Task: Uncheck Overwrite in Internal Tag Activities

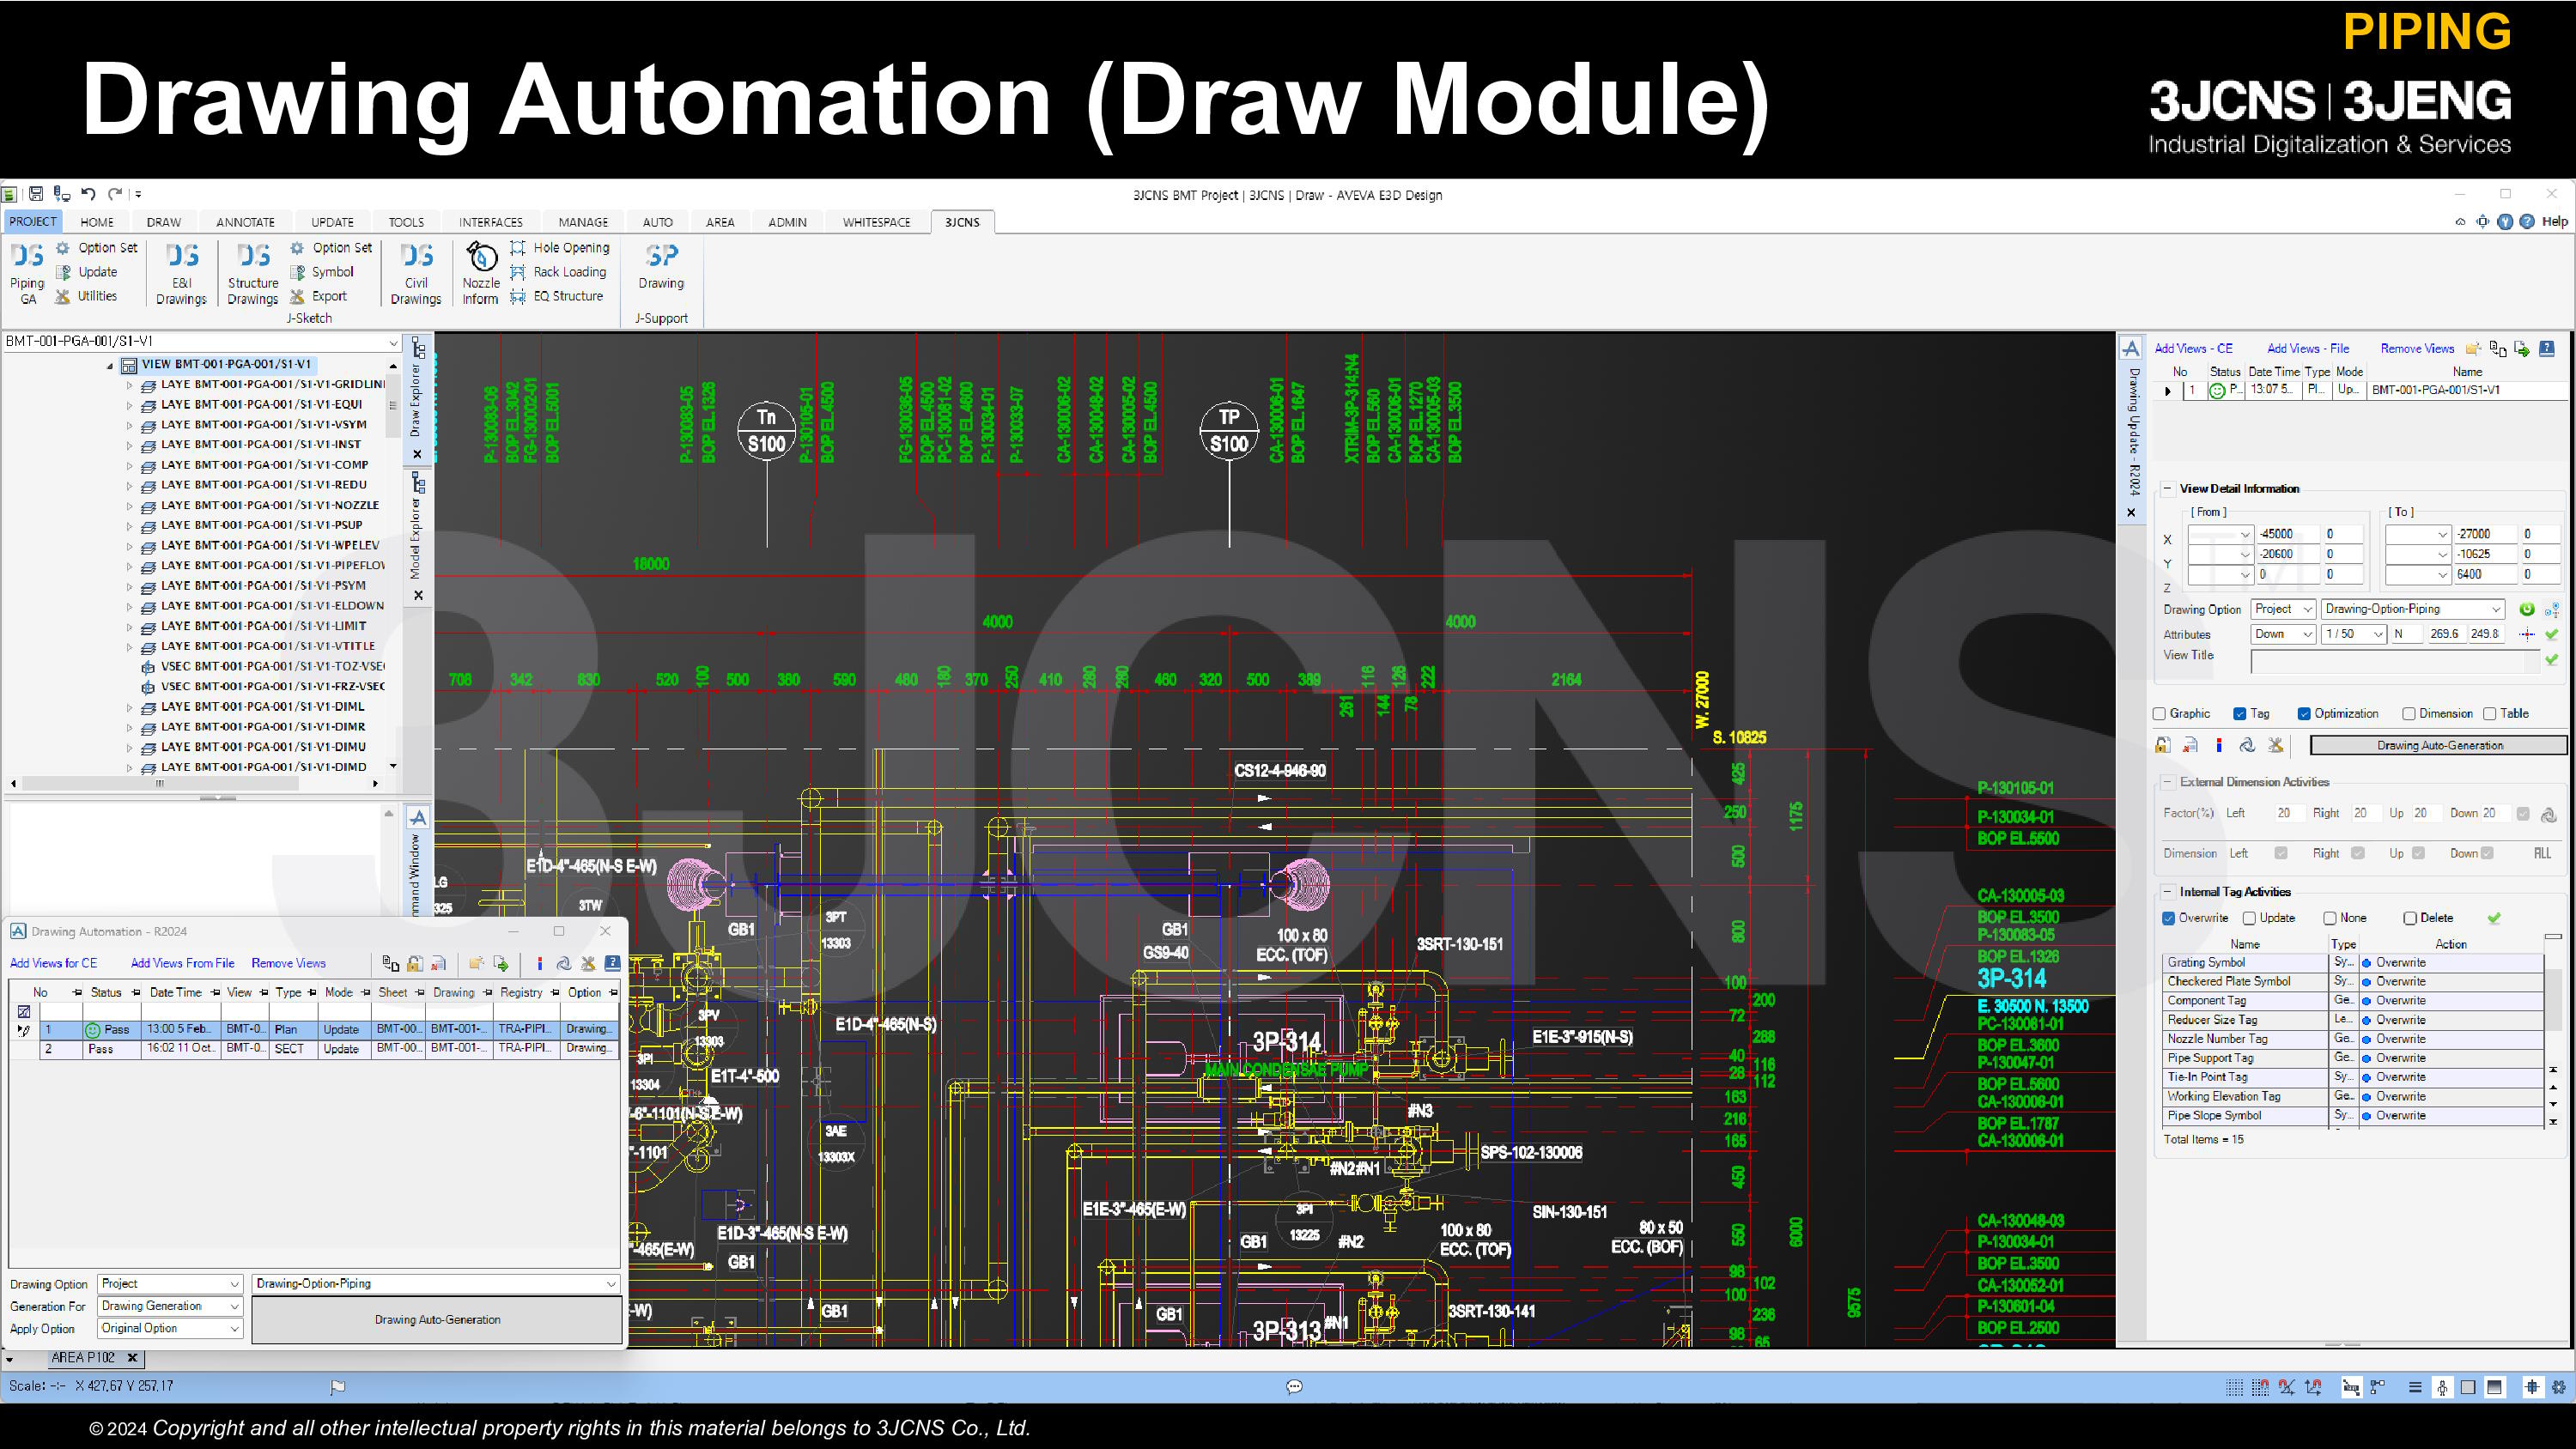Action: coord(2169,918)
